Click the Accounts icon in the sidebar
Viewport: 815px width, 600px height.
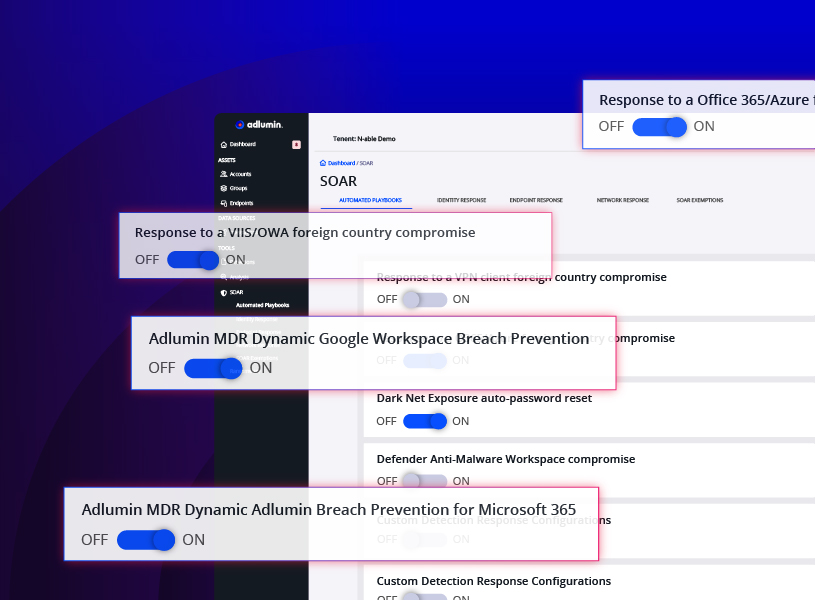click(224, 174)
